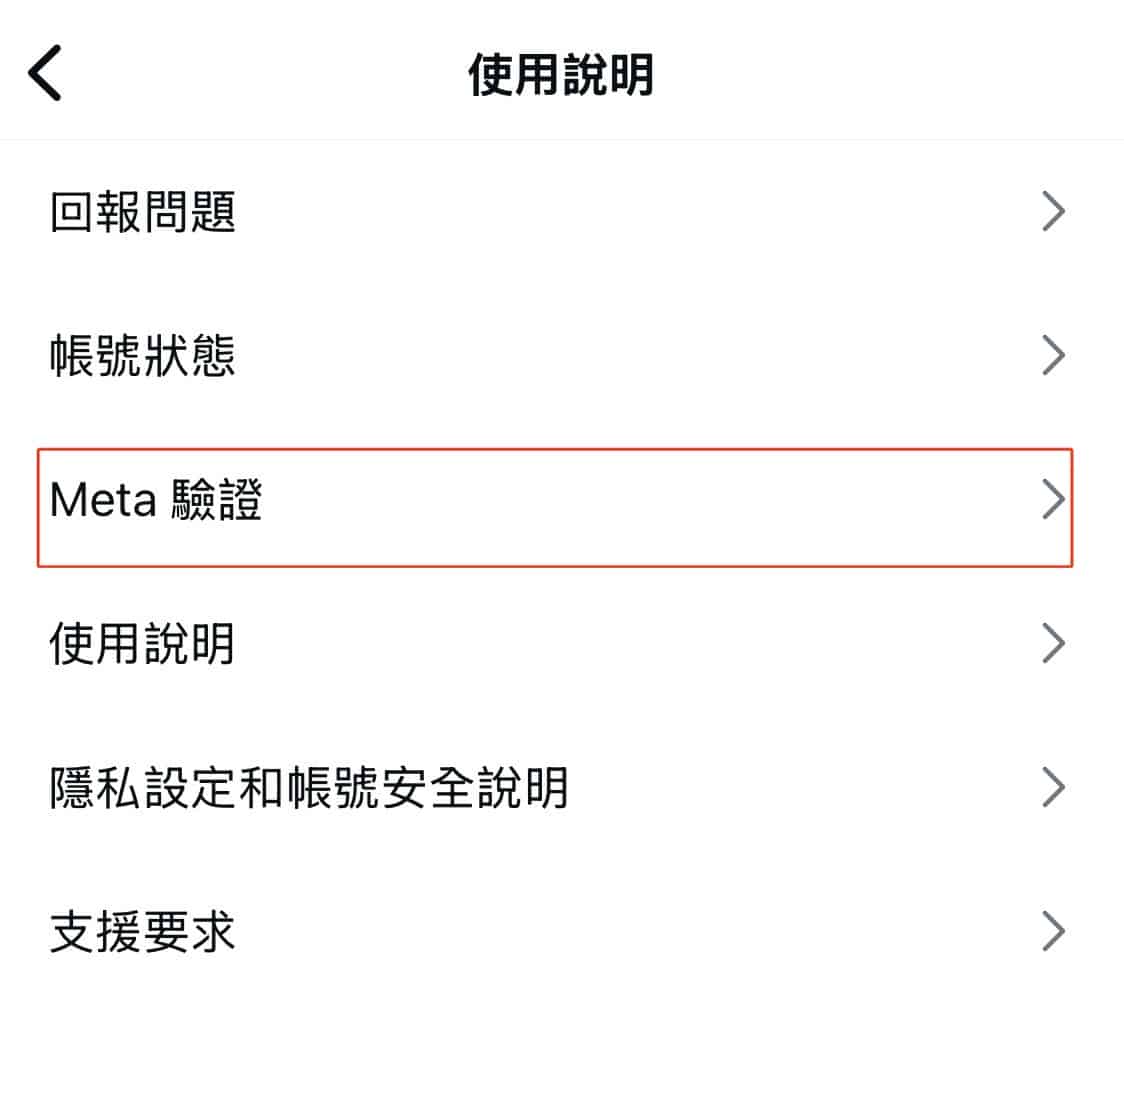Go back using the top-left arrow
Viewport: 1124px width, 1118px height.
[44, 73]
